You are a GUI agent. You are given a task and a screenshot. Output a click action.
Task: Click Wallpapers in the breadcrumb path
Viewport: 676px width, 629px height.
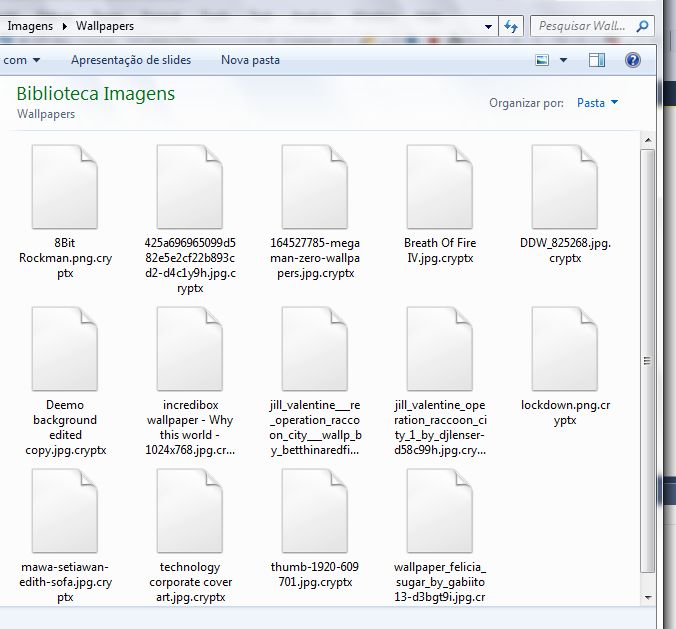105,26
